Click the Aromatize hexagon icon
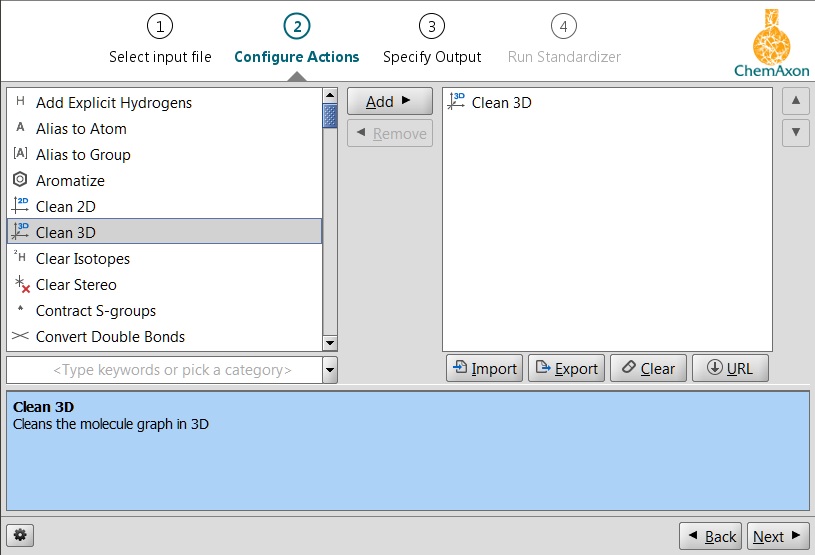Viewport: 815px width, 555px height. (20, 180)
